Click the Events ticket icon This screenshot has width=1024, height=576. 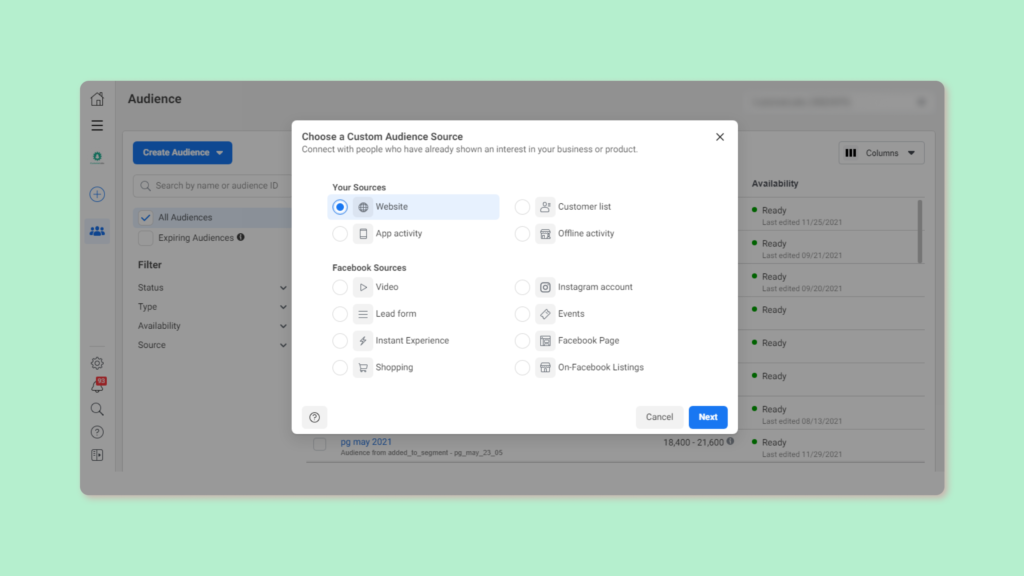click(x=545, y=314)
